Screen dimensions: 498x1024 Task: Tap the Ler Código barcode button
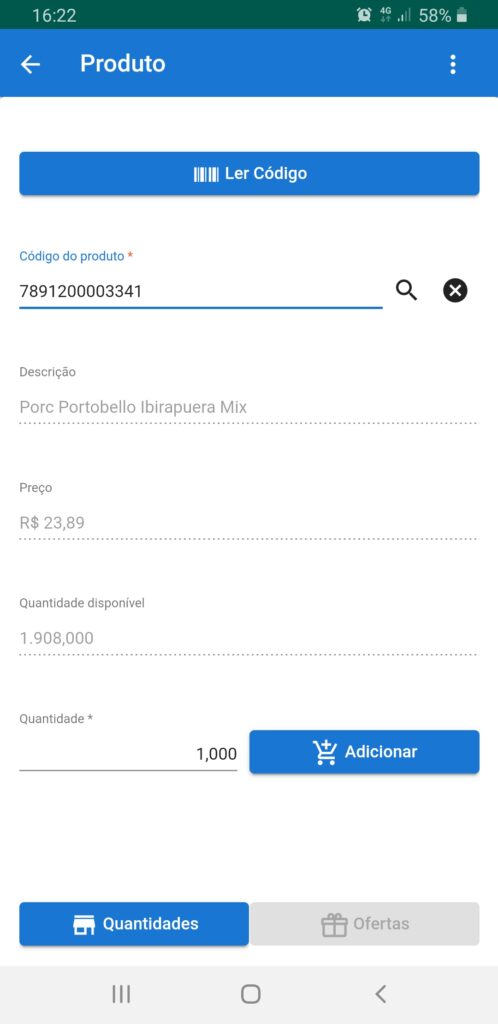tap(249, 174)
